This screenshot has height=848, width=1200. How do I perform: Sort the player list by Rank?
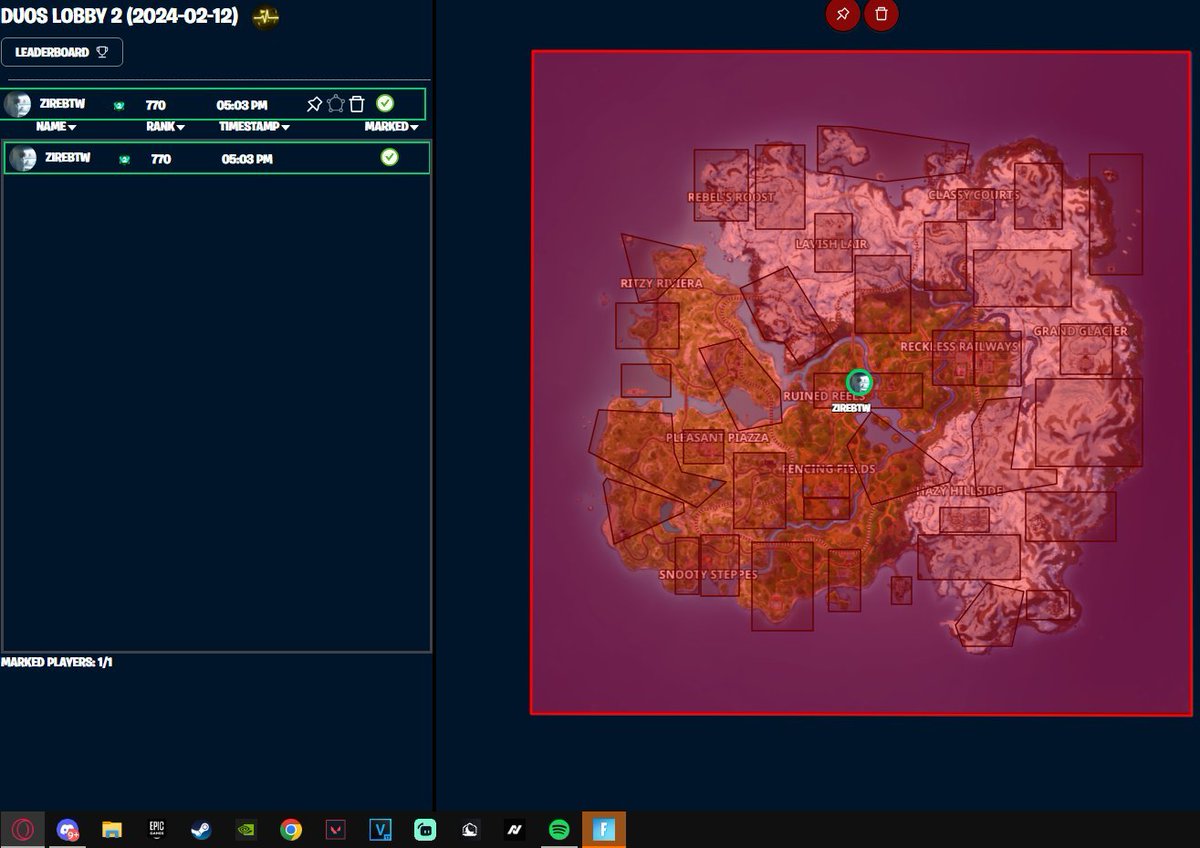165,127
